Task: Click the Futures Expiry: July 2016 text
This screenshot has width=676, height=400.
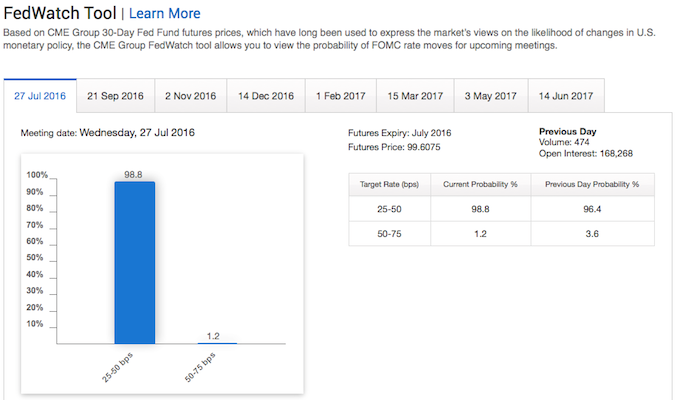Action: (400, 133)
